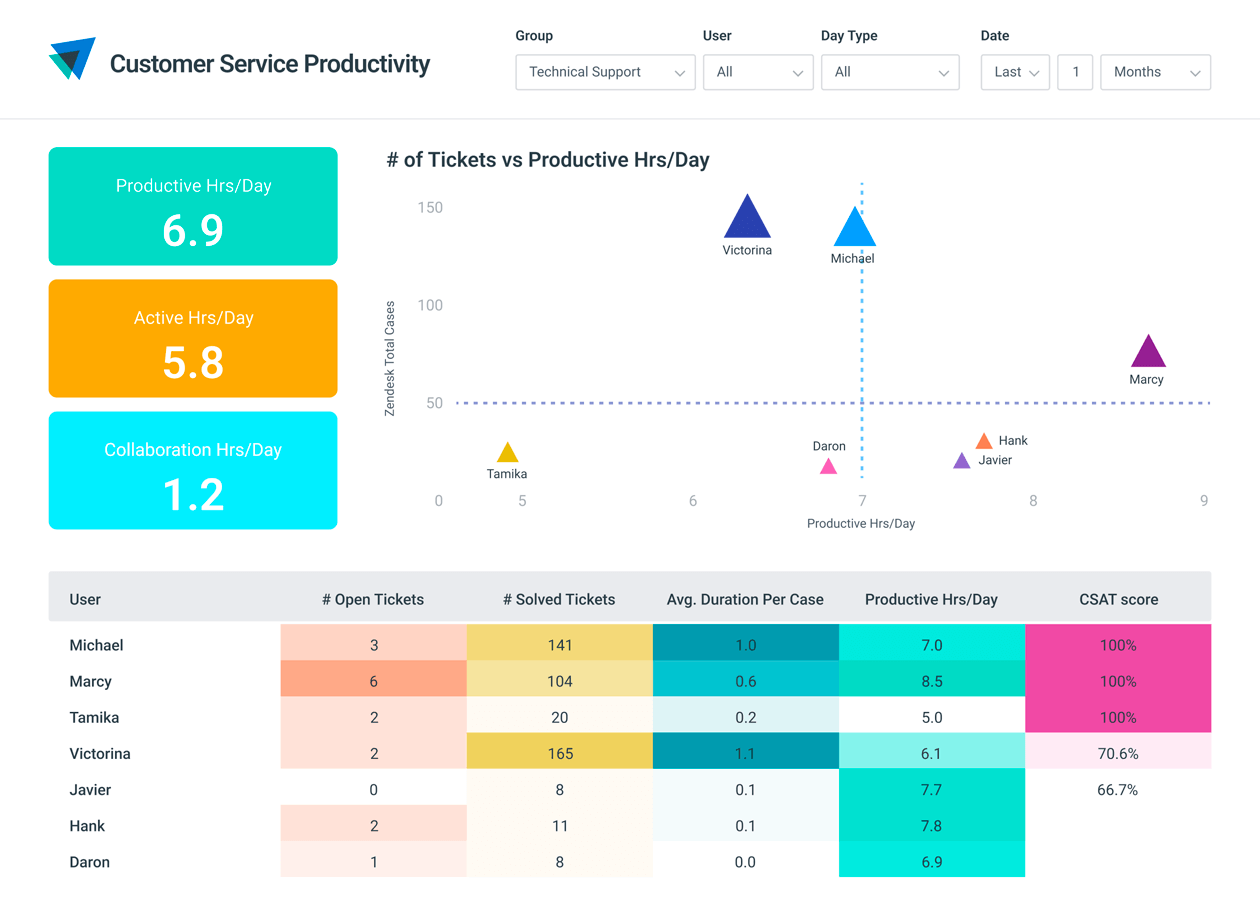Expand the Date range Last dropdown
The image size is (1260, 922).
[1015, 72]
